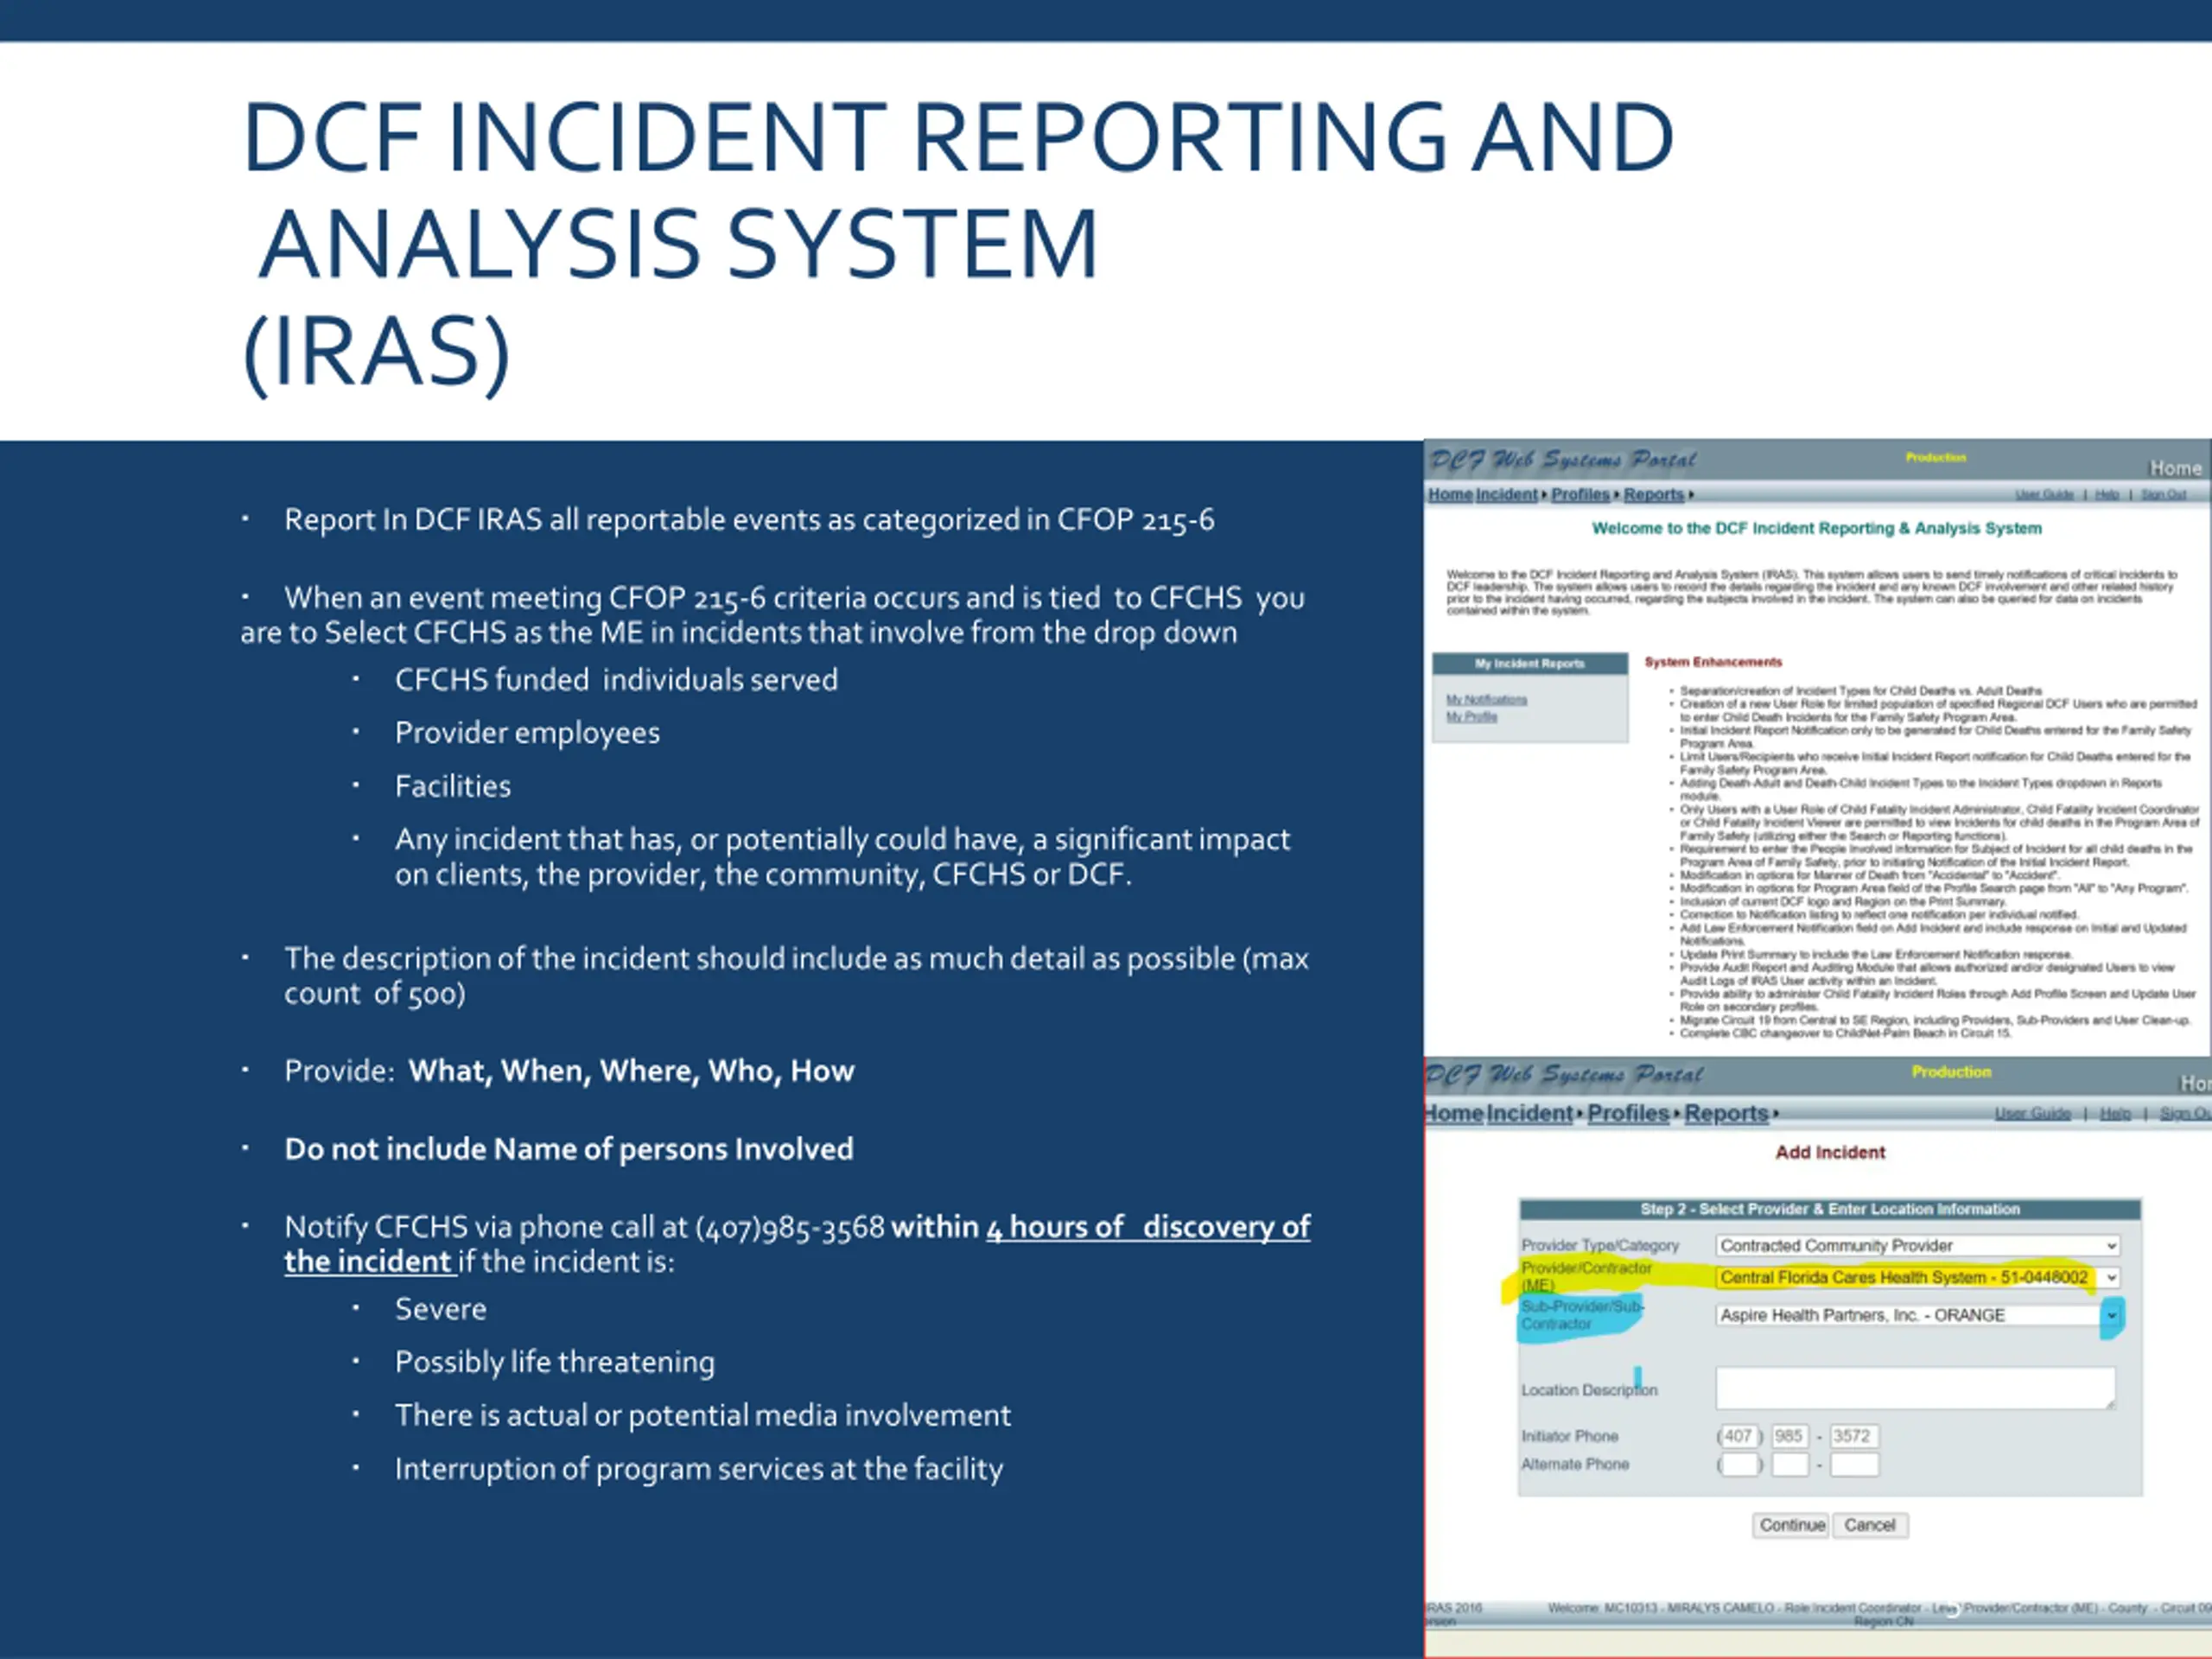
Task: Click 'Step 2 - Select Provider & Enter Location Information' header
Action: (x=1830, y=1209)
